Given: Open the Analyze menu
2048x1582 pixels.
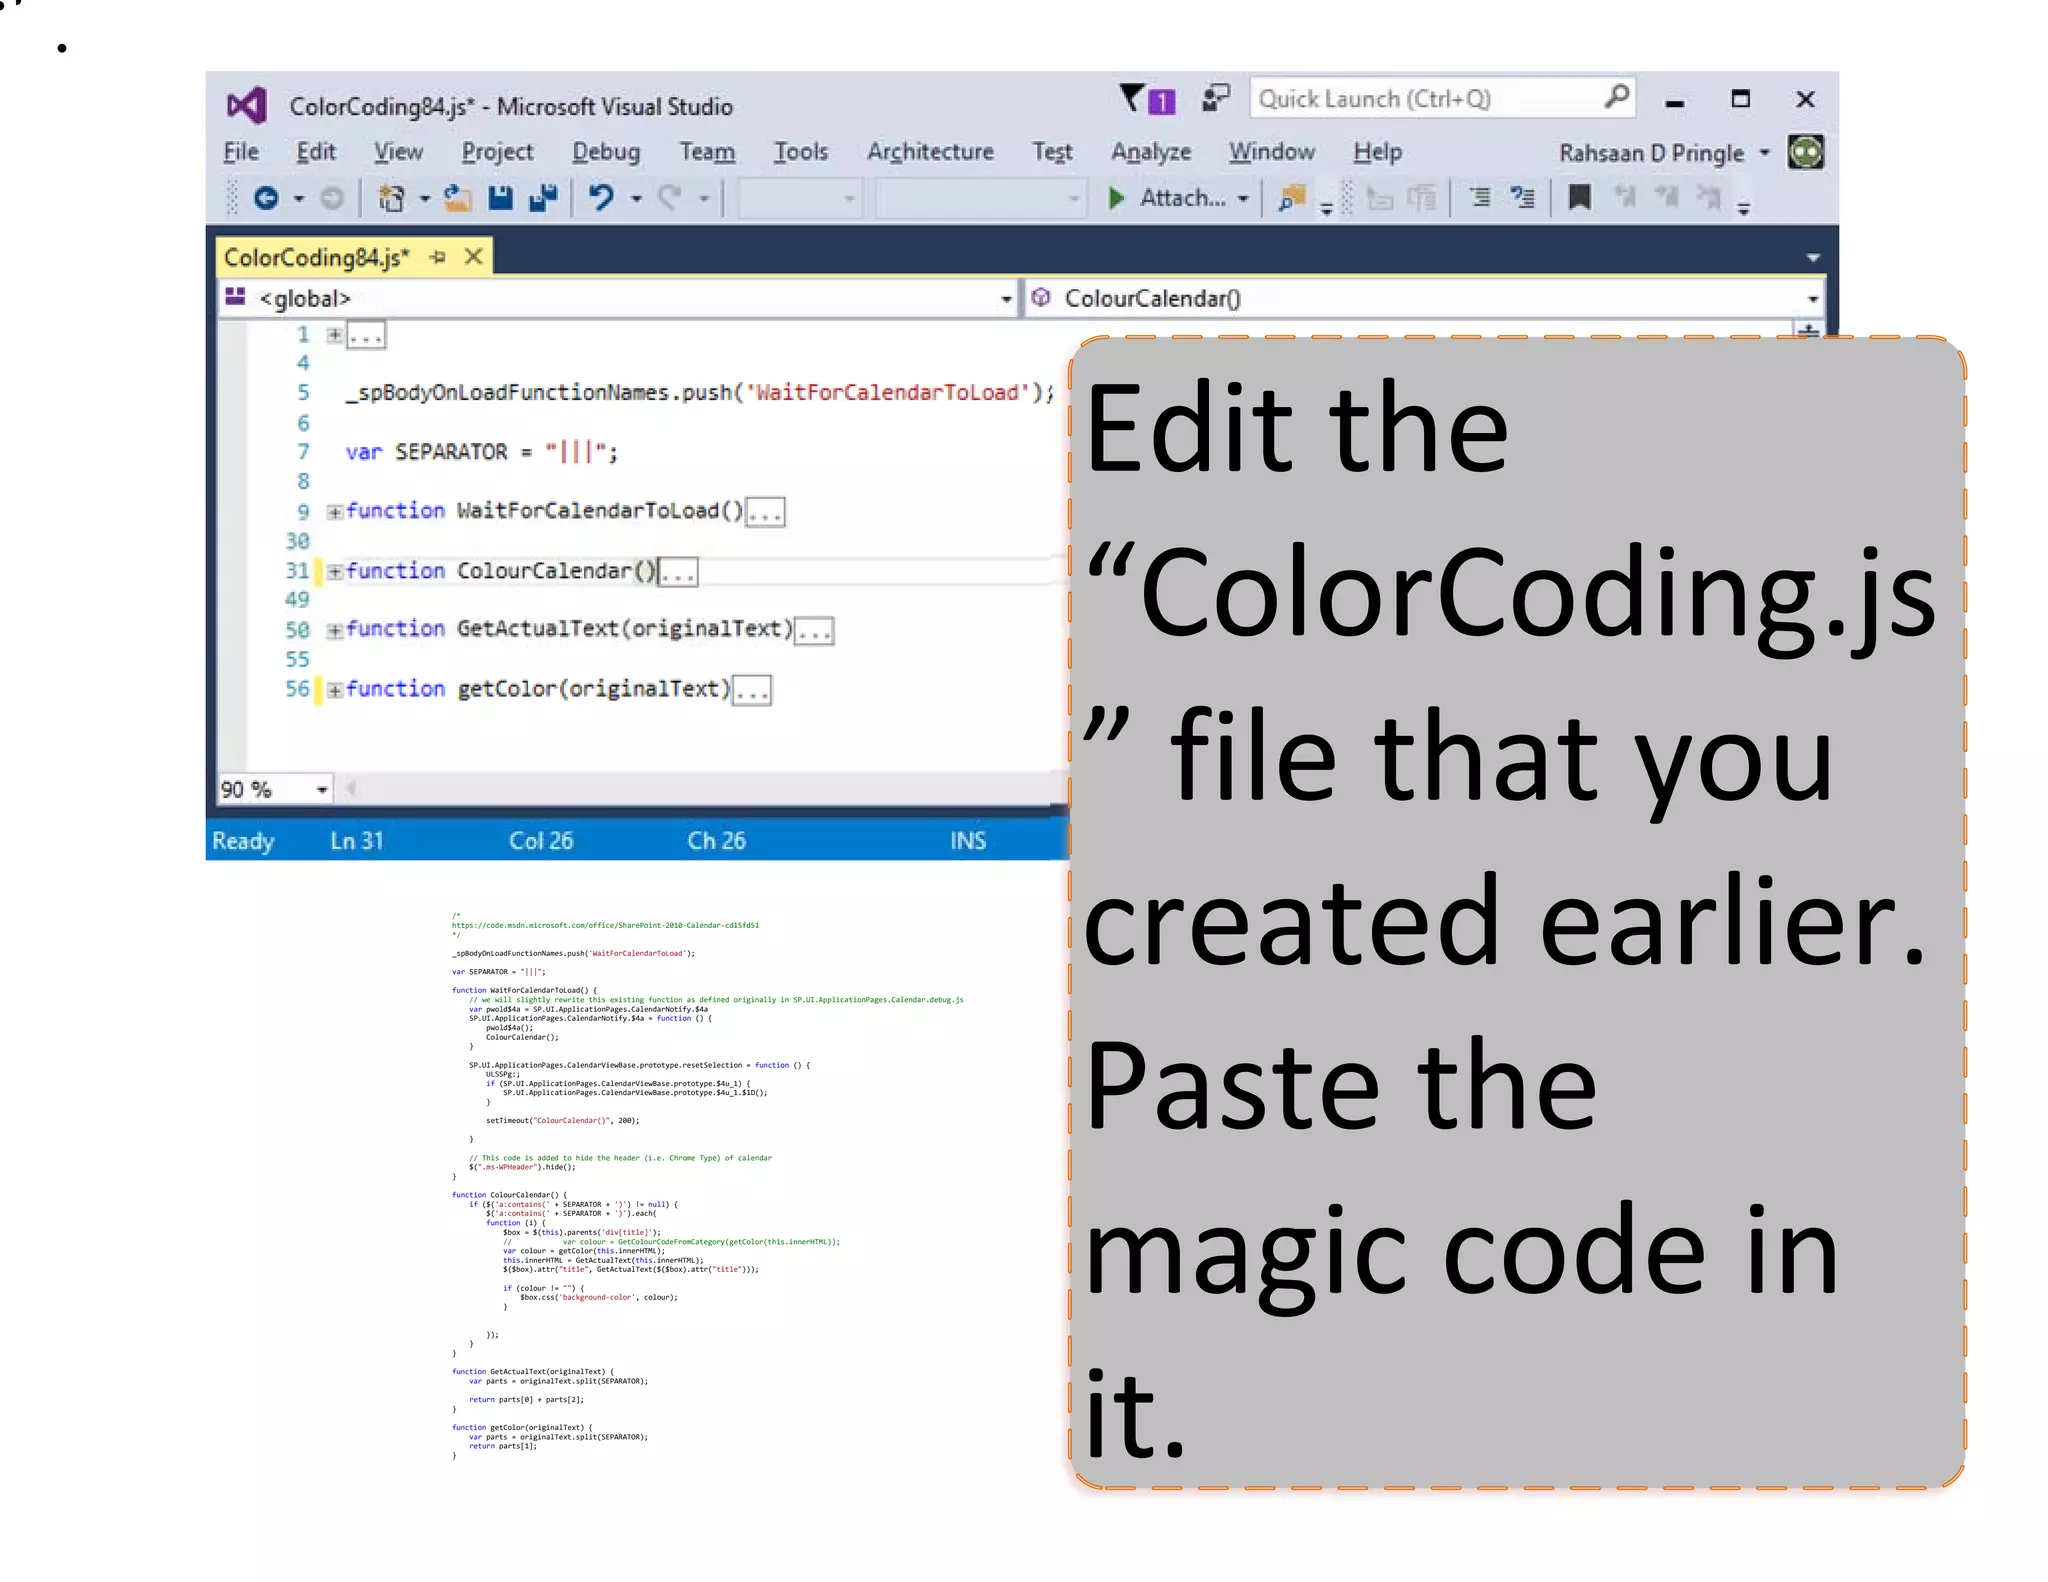Looking at the screenshot, I should click(1151, 152).
